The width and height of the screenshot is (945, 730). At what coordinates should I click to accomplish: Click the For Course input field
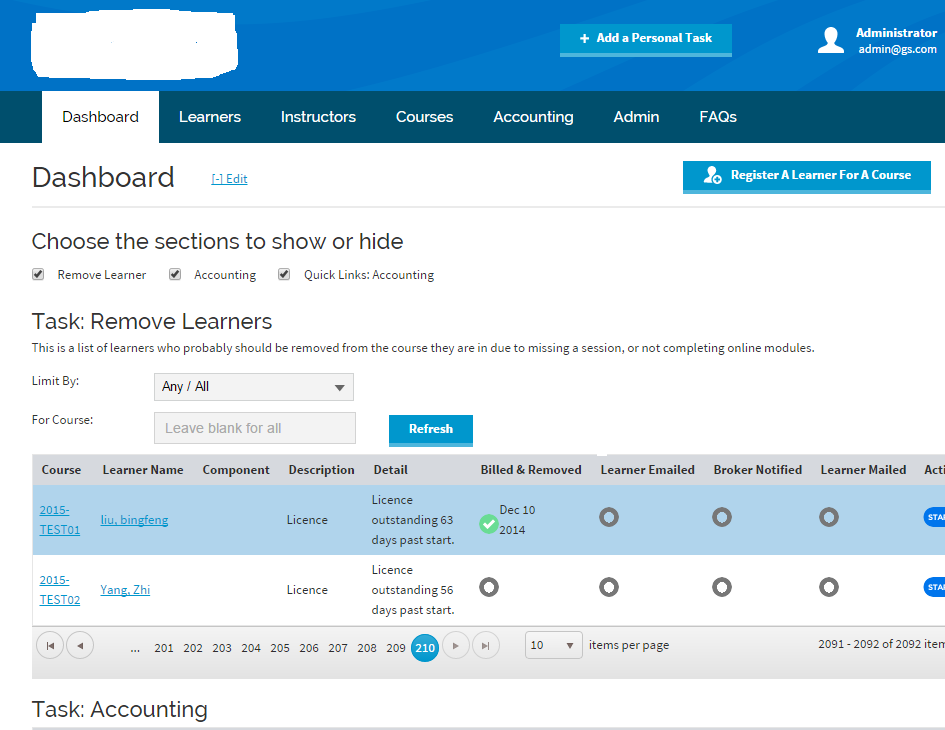click(x=255, y=428)
